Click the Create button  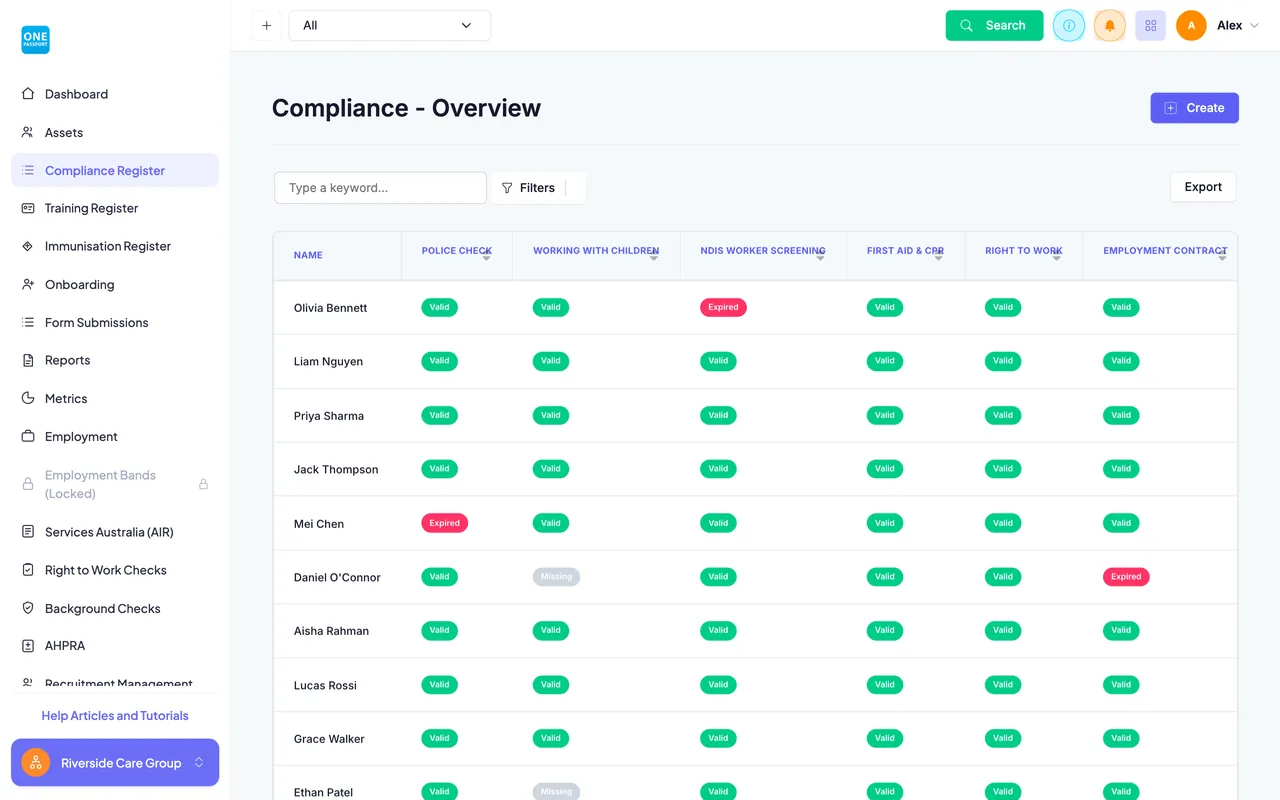click(1194, 108)
